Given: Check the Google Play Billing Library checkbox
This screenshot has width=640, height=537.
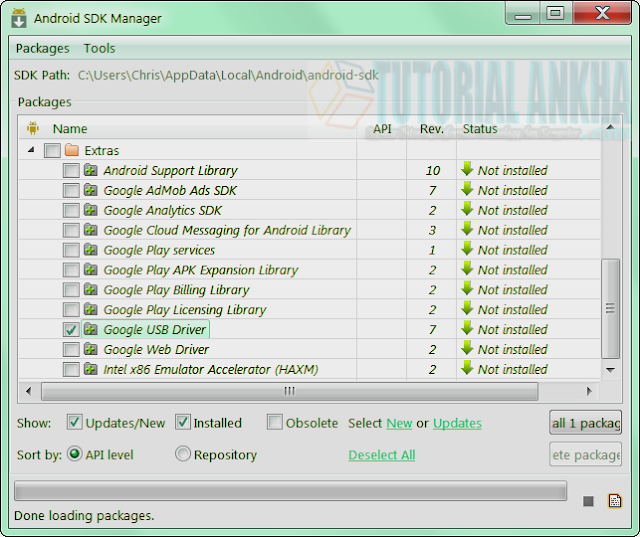Looking at the screenshot, I should [71, 290].
